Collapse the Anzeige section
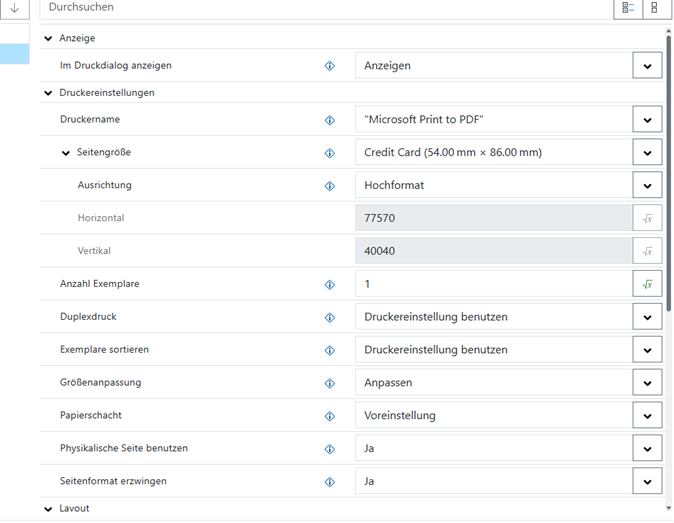The height and width of the screenshot is (523, 674). tap(48, 38)
